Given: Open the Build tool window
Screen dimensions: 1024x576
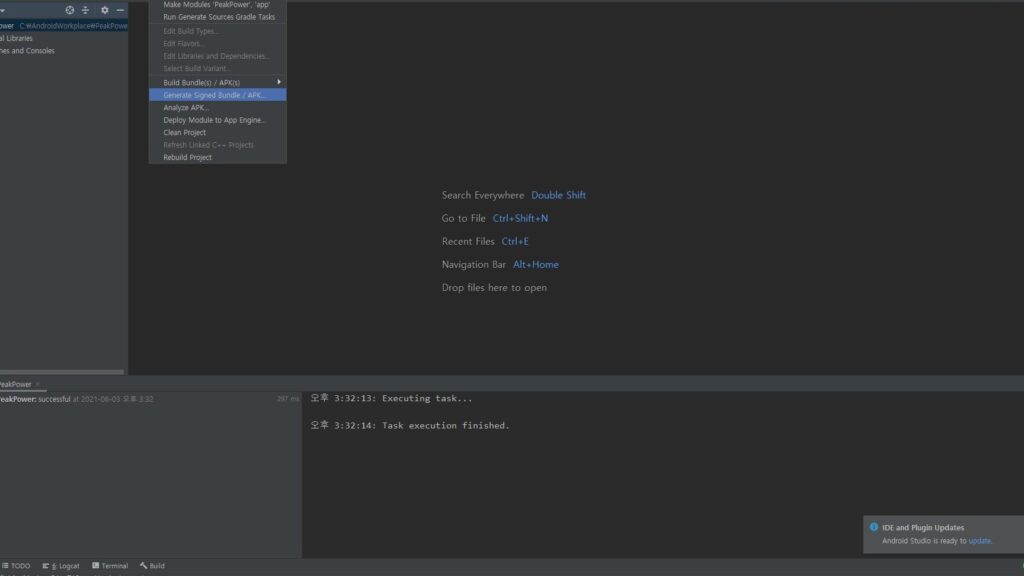Looking at the screenshot, I should tap(152, 566).
